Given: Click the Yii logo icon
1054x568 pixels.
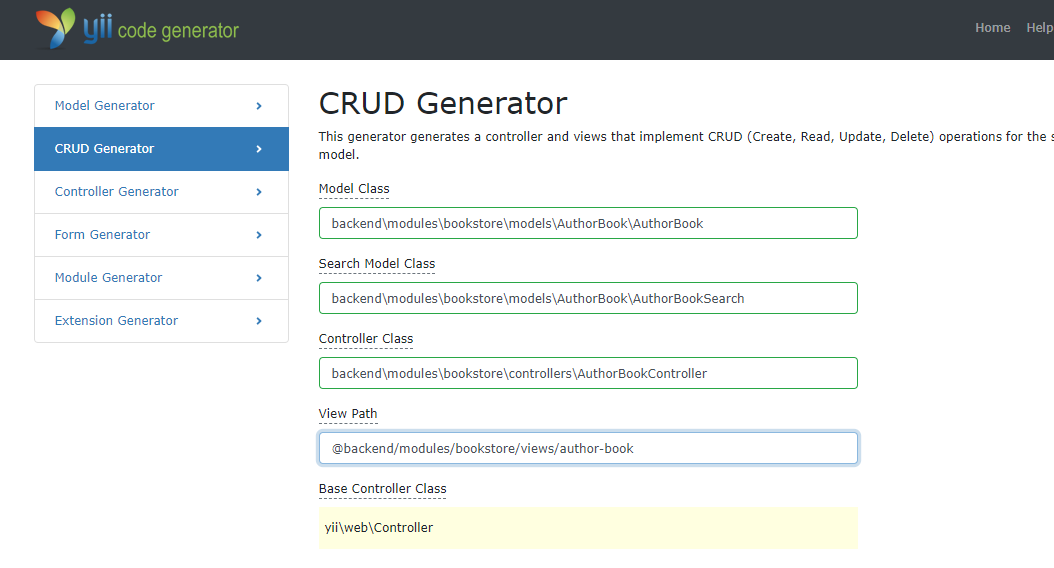Looking at the screenshot, I should click(56, 28).
